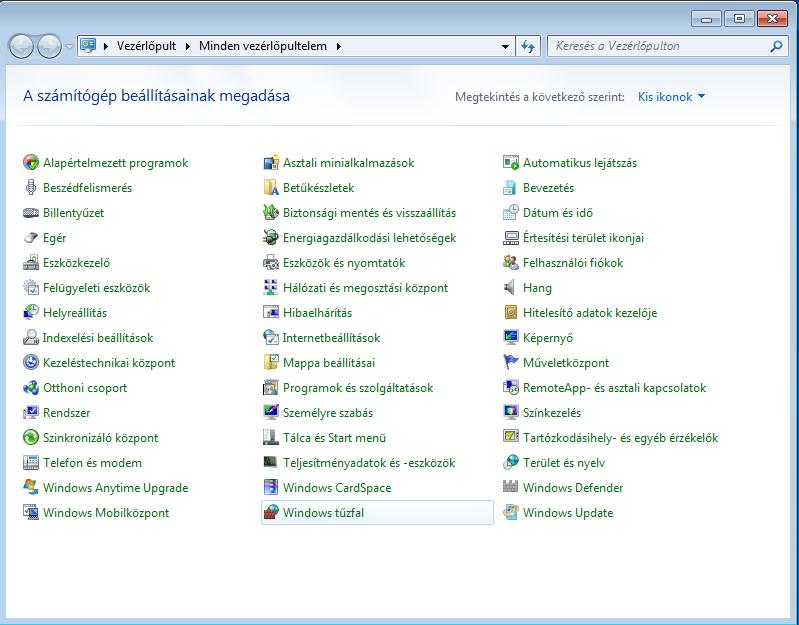Click Szinkronizáló központ green icon
The width and height of the screenshot is (799, 625).
point(31,437)
